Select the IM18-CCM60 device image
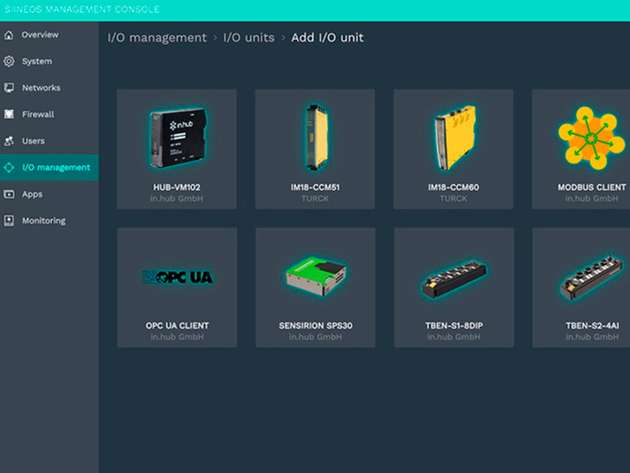The height and width of the screenshot is (473, 630). click(x=455, y=138)
